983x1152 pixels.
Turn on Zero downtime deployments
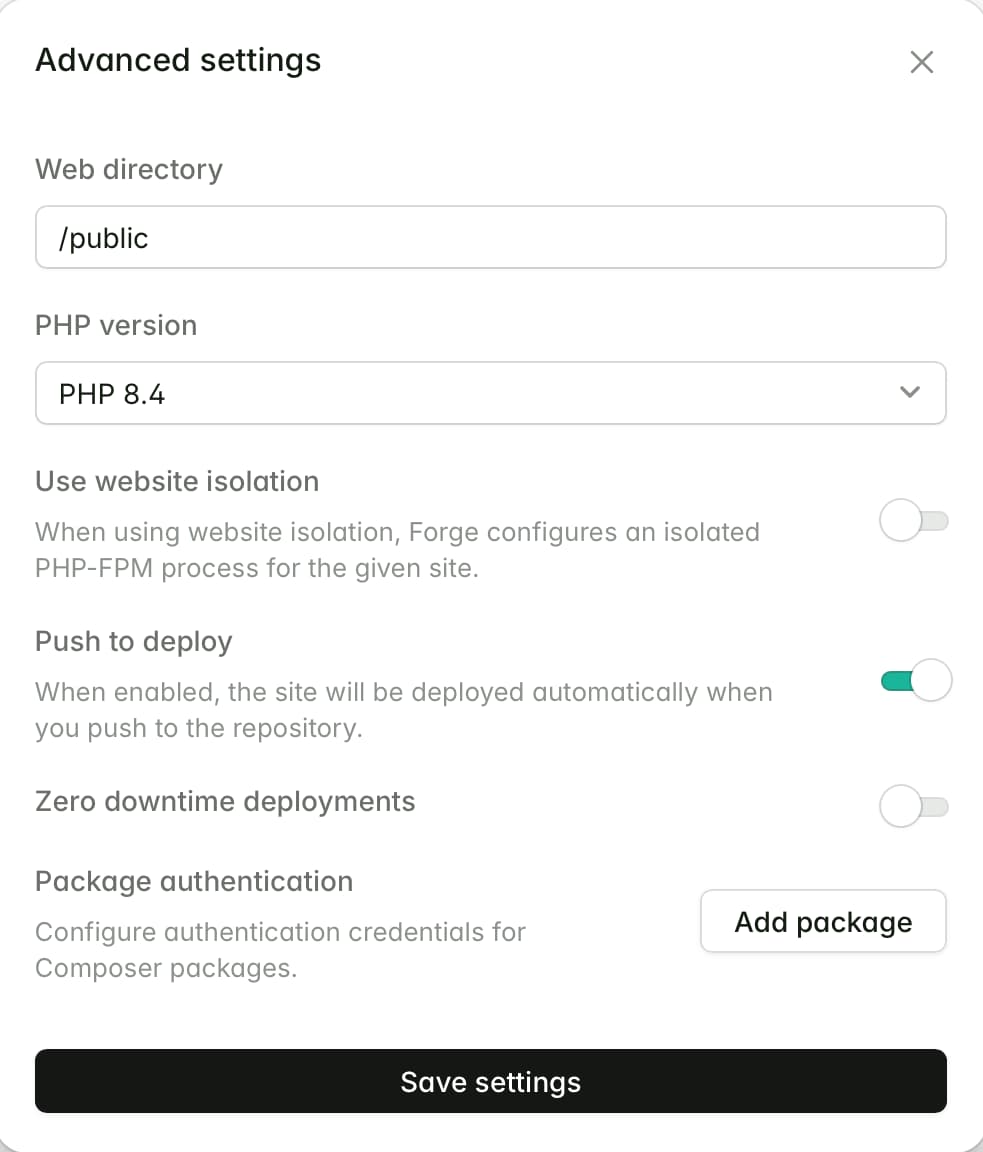913,805
